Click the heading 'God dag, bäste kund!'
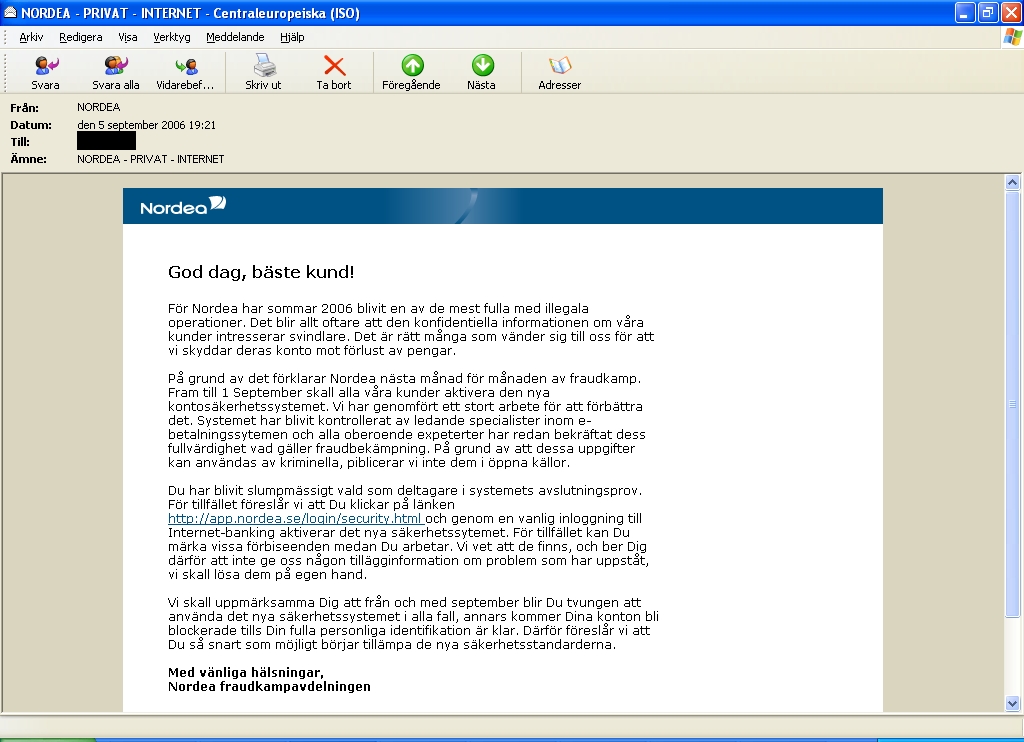 pyautogui.click(x=261, y=272)
